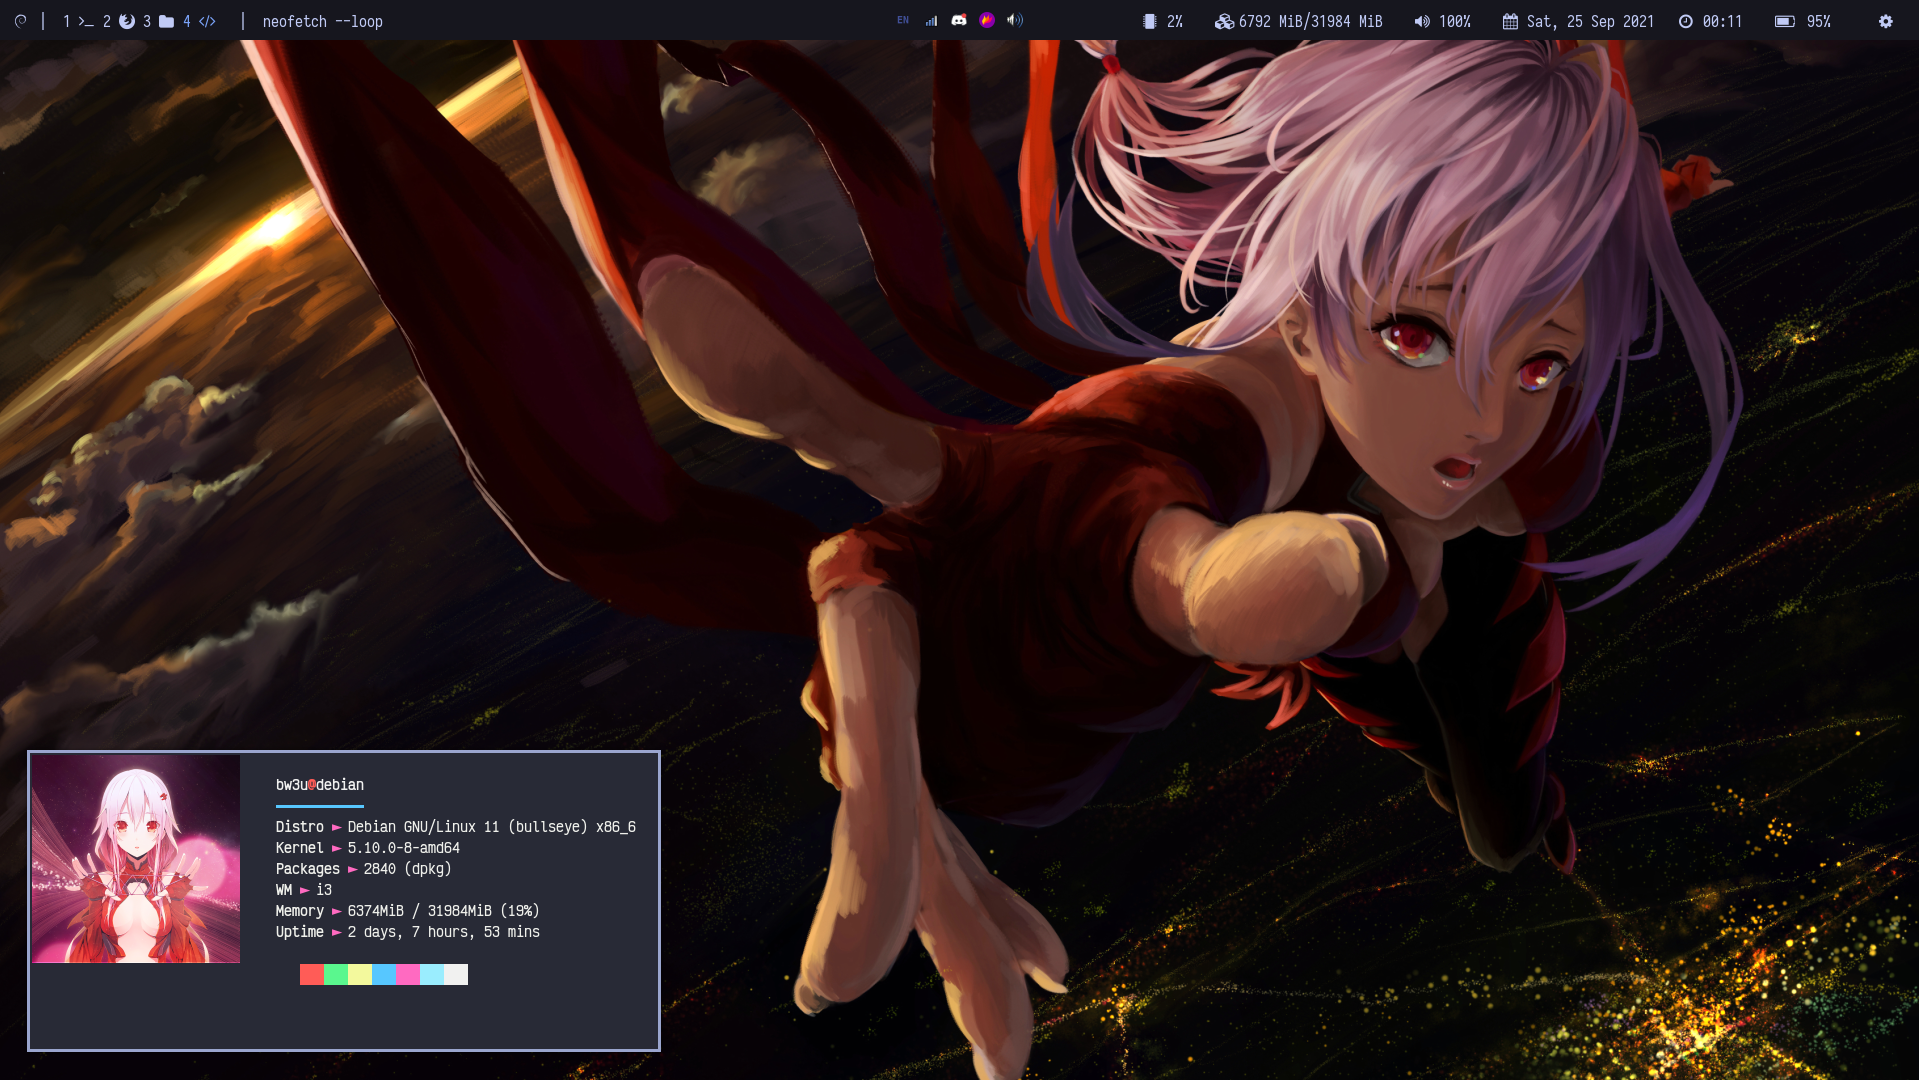
Task: Click the 2% CPU usage value
Action: pos(1175,21)
